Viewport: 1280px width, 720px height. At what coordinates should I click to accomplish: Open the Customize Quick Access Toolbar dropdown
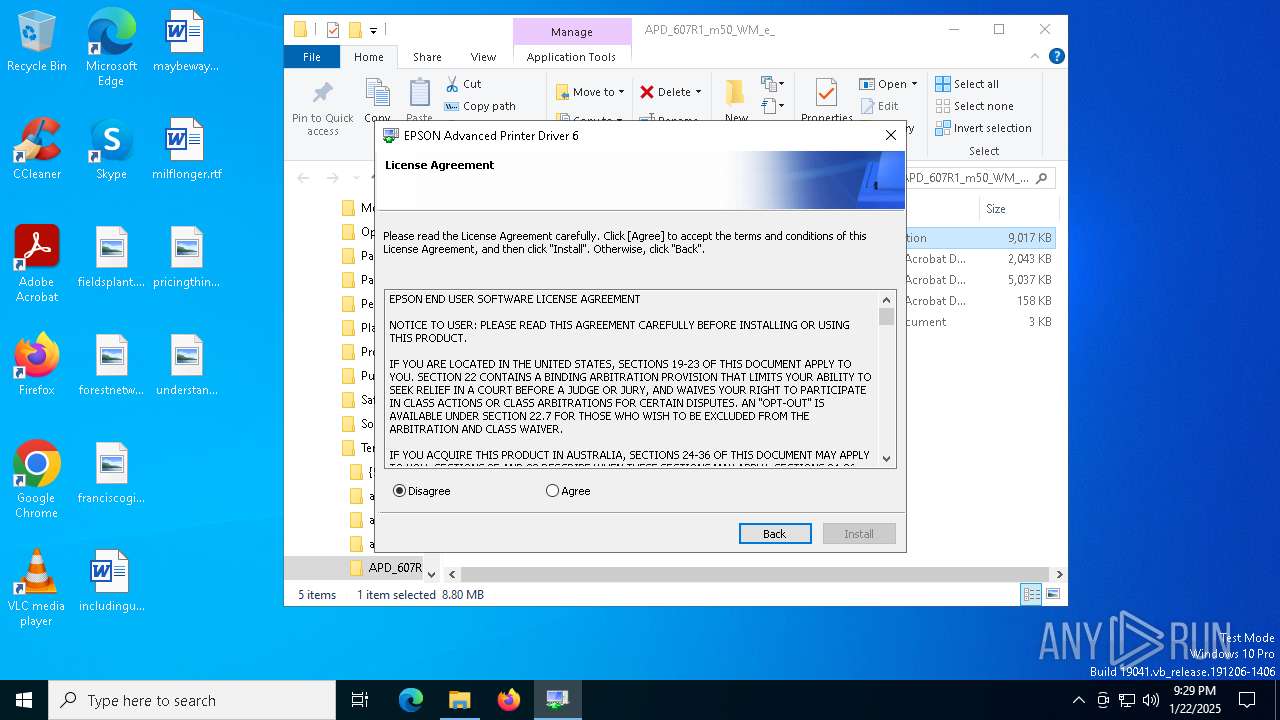[373, 31]
